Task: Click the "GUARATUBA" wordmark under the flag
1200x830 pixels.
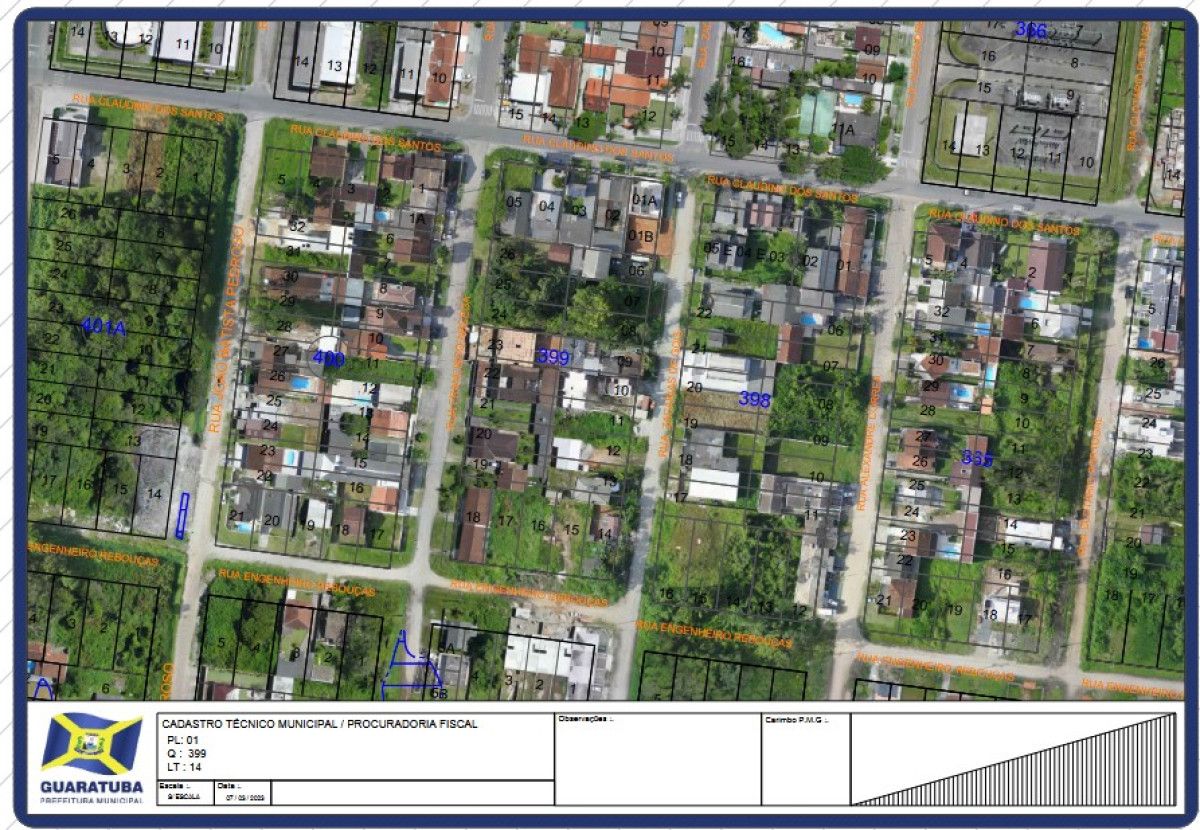Action: (x=91, y=787)
